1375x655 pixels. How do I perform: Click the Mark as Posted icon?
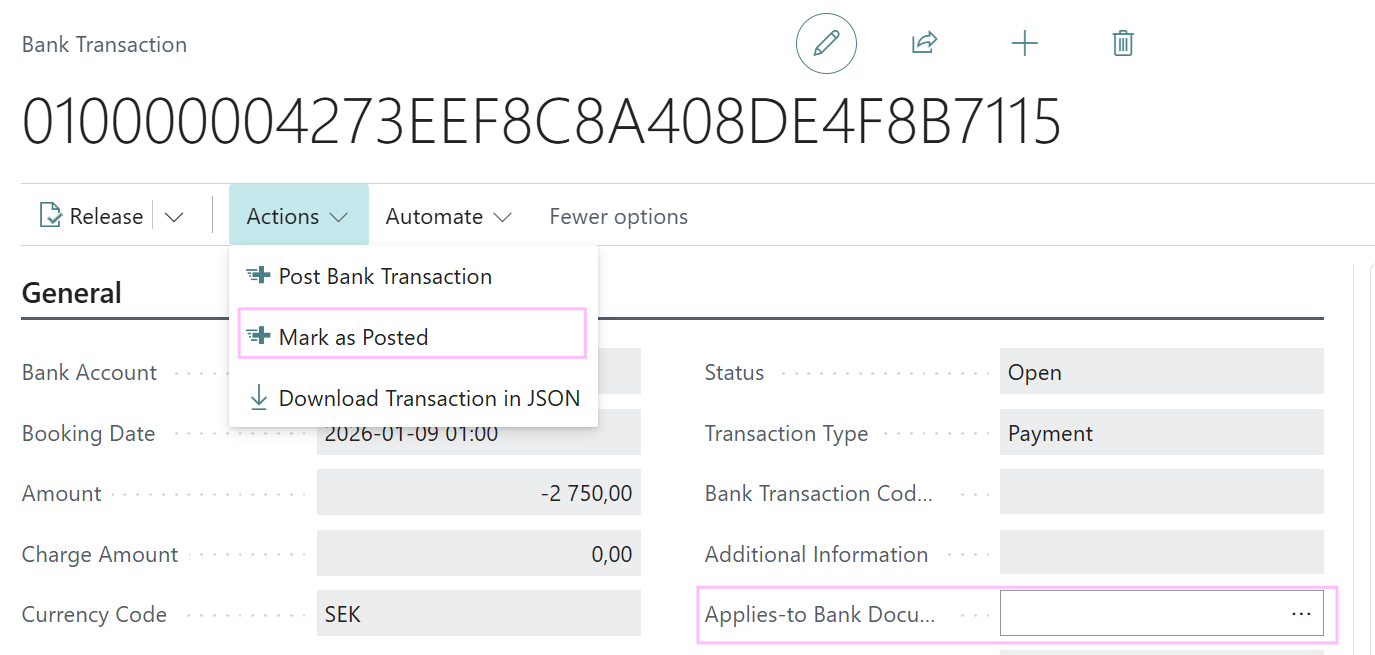click(x=258, y=337)
